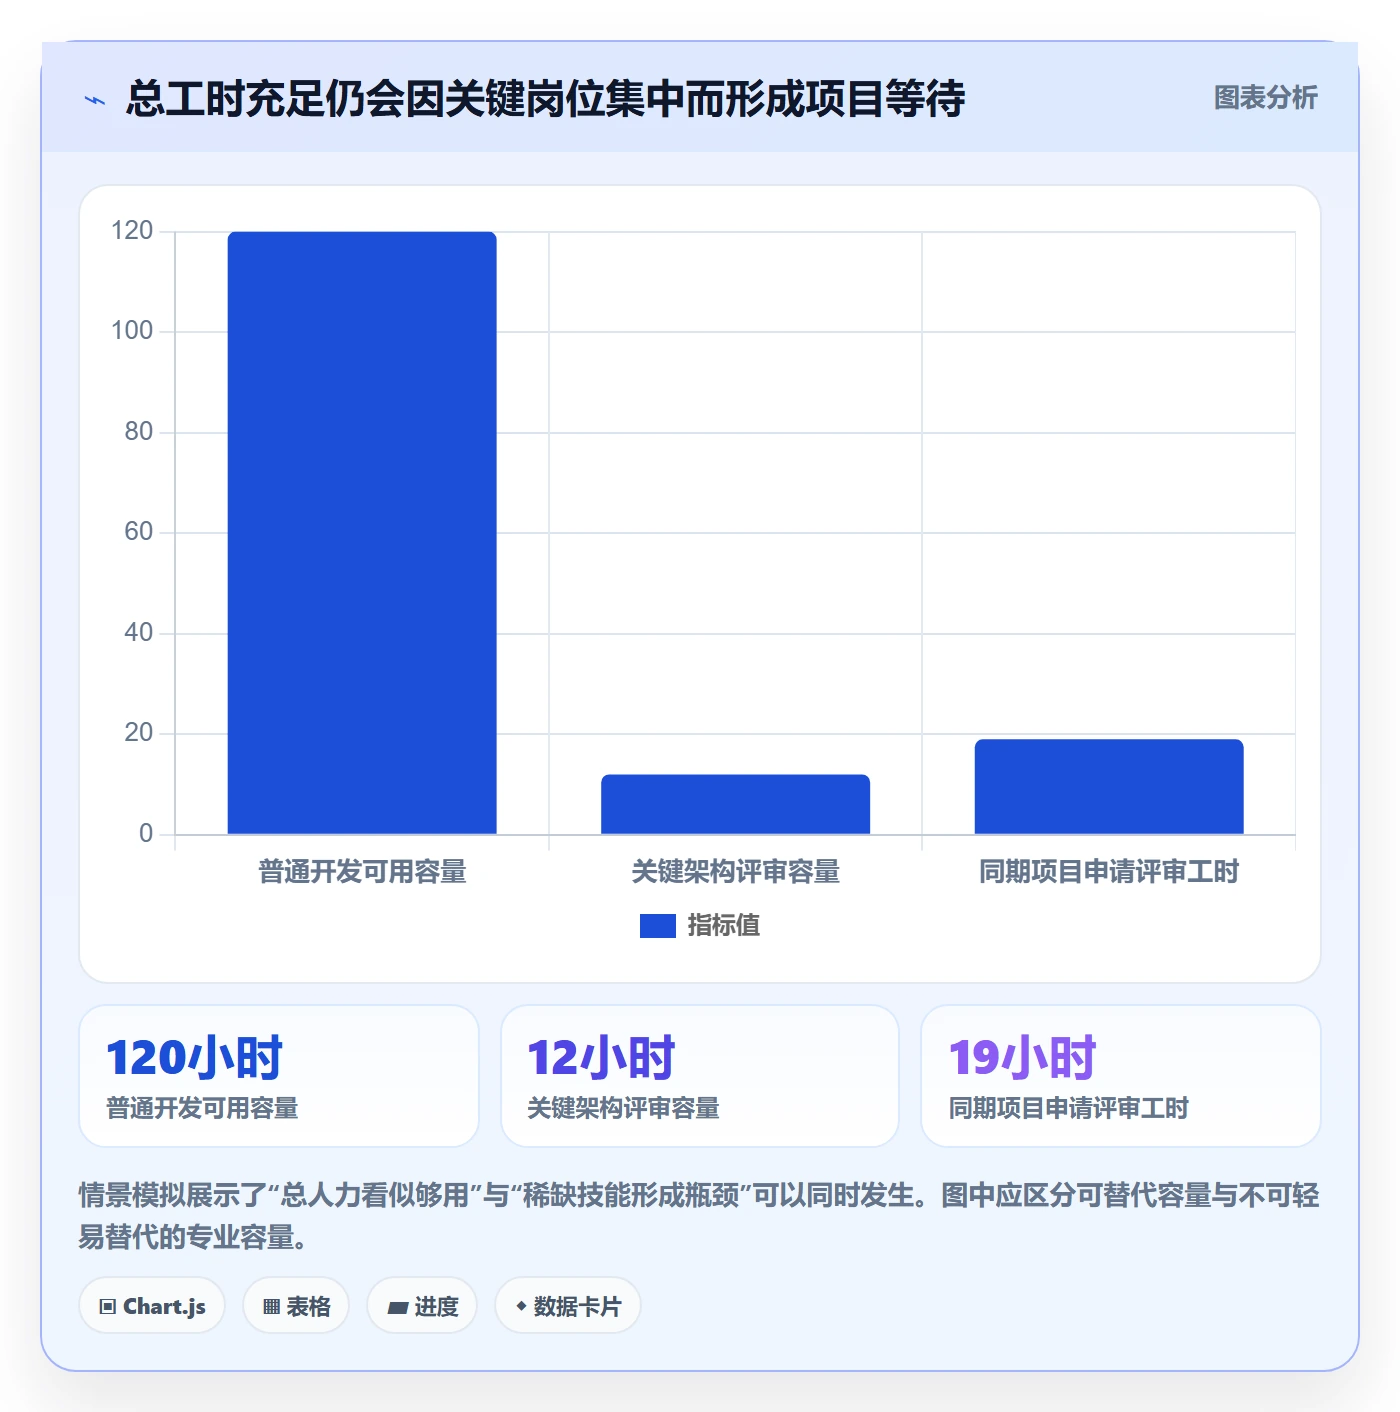Click the 表格 tag grid icon
Image resolution: width=1400 pixels, height=1412 pixels.
click(x=271, y=1307)
